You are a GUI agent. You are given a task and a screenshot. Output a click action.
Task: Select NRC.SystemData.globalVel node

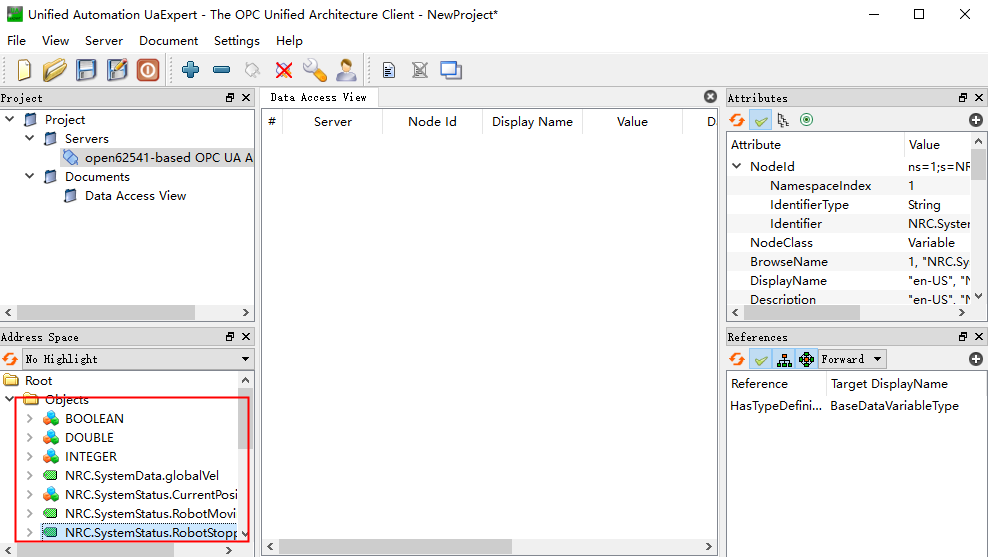(141, 476)
